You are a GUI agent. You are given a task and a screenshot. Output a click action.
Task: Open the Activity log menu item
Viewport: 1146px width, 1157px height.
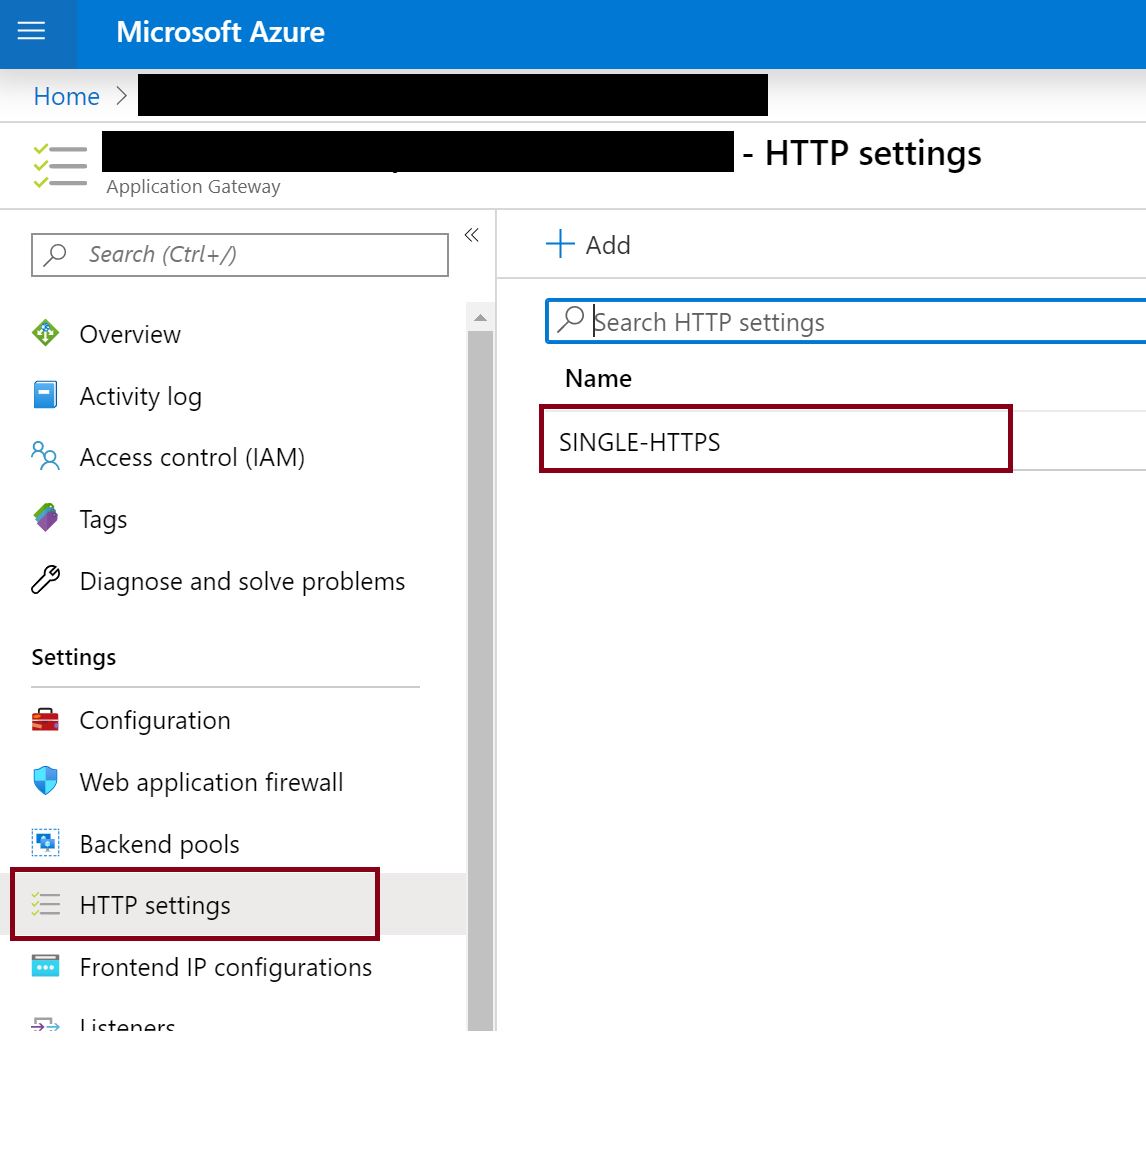tap(140, 396)
